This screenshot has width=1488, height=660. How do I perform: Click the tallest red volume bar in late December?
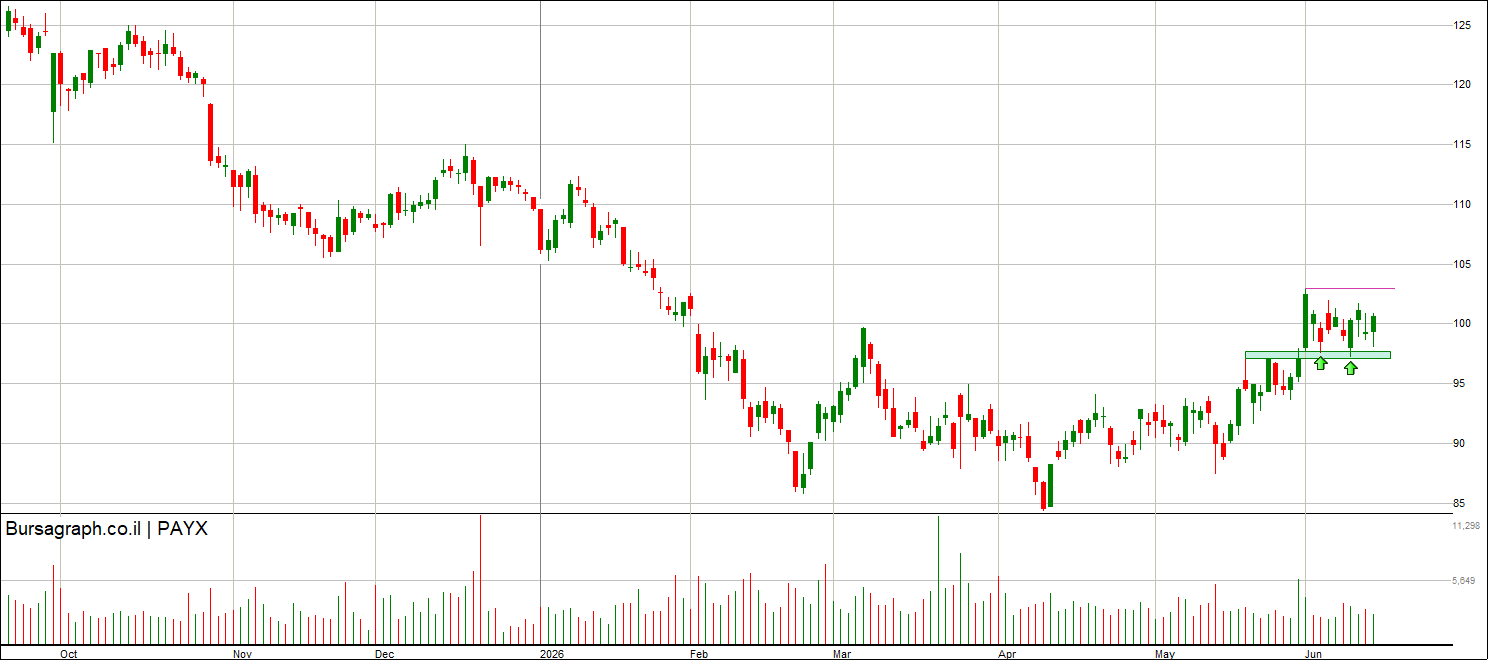[480, 579]
